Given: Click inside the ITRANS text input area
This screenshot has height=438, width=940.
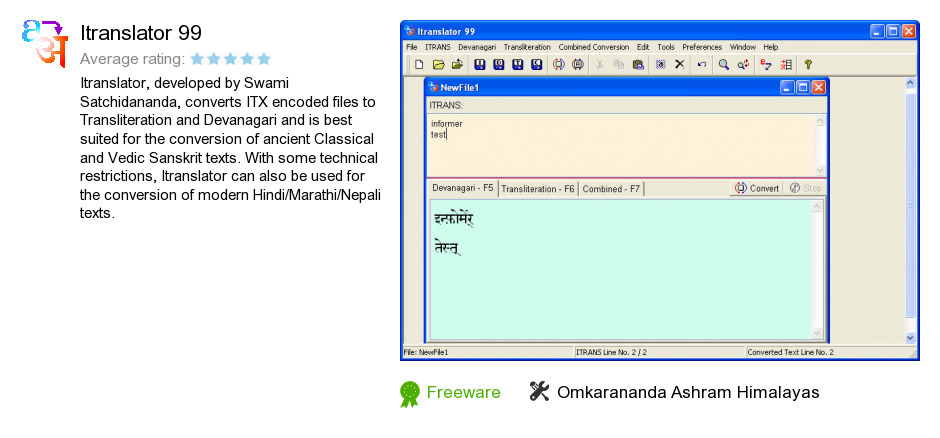Looking at the screenshot, I should point(621,145).
